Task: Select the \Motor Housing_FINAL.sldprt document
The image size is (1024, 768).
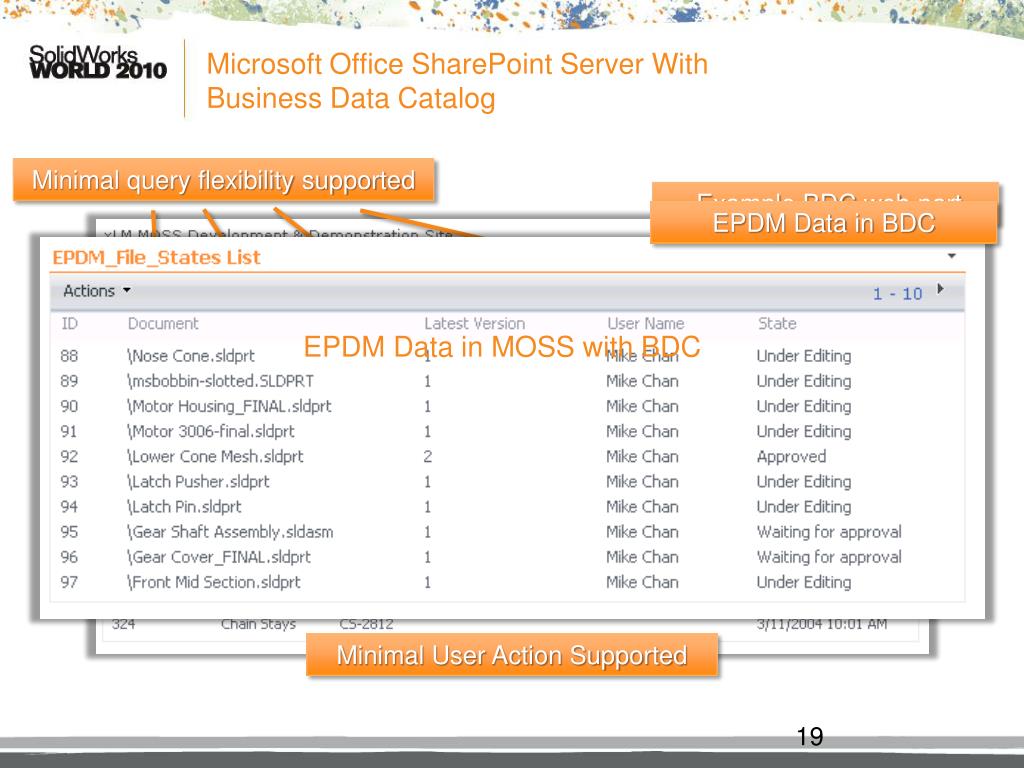Action: (x=229, y=406)
